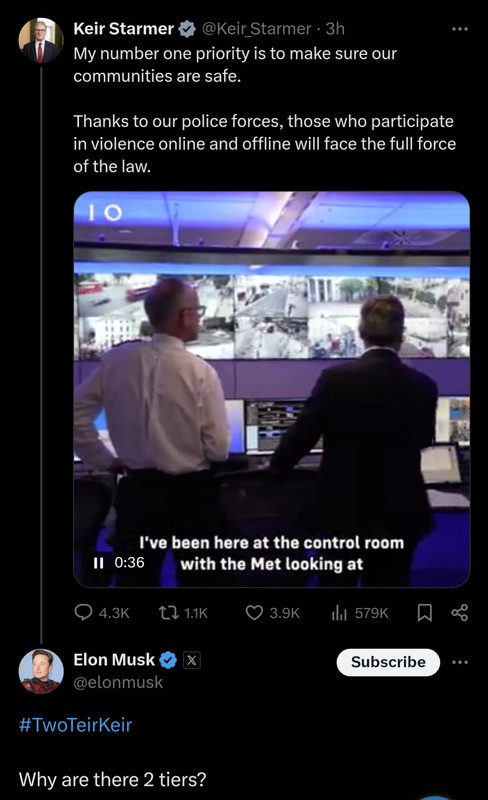Image resolution: width=488 pixels, height=800 pixels.
Task: Open the control room video fullscreen
Action: coord(272,389)
